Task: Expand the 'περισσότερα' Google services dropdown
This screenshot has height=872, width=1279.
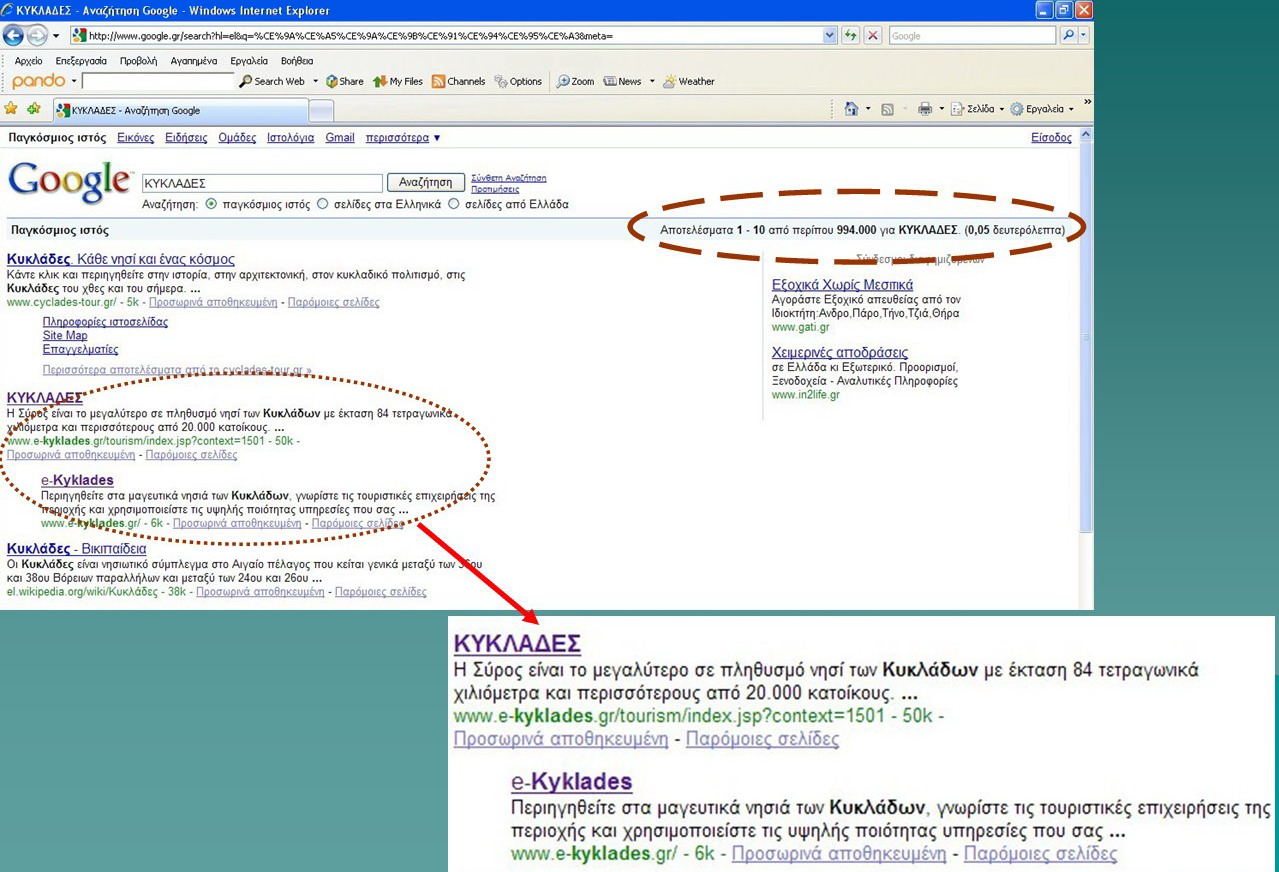Action: tap(403, 138)
